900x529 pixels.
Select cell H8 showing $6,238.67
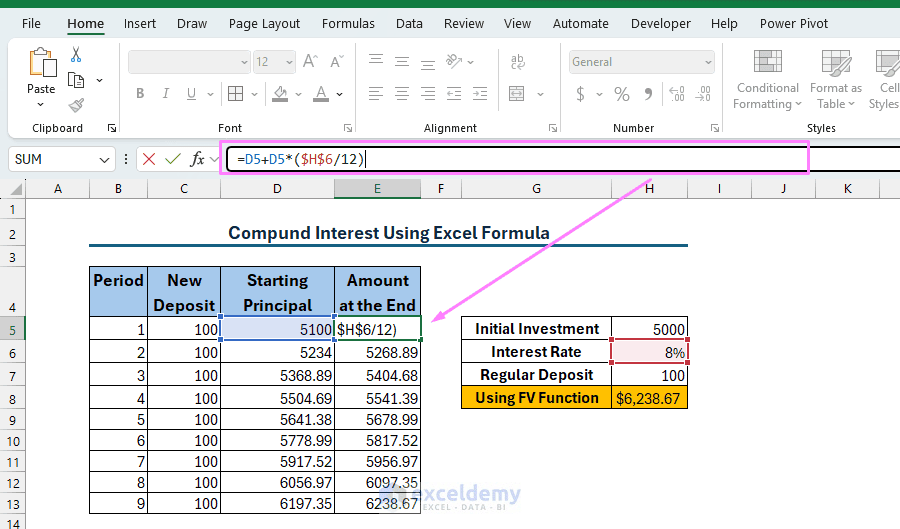649,398
